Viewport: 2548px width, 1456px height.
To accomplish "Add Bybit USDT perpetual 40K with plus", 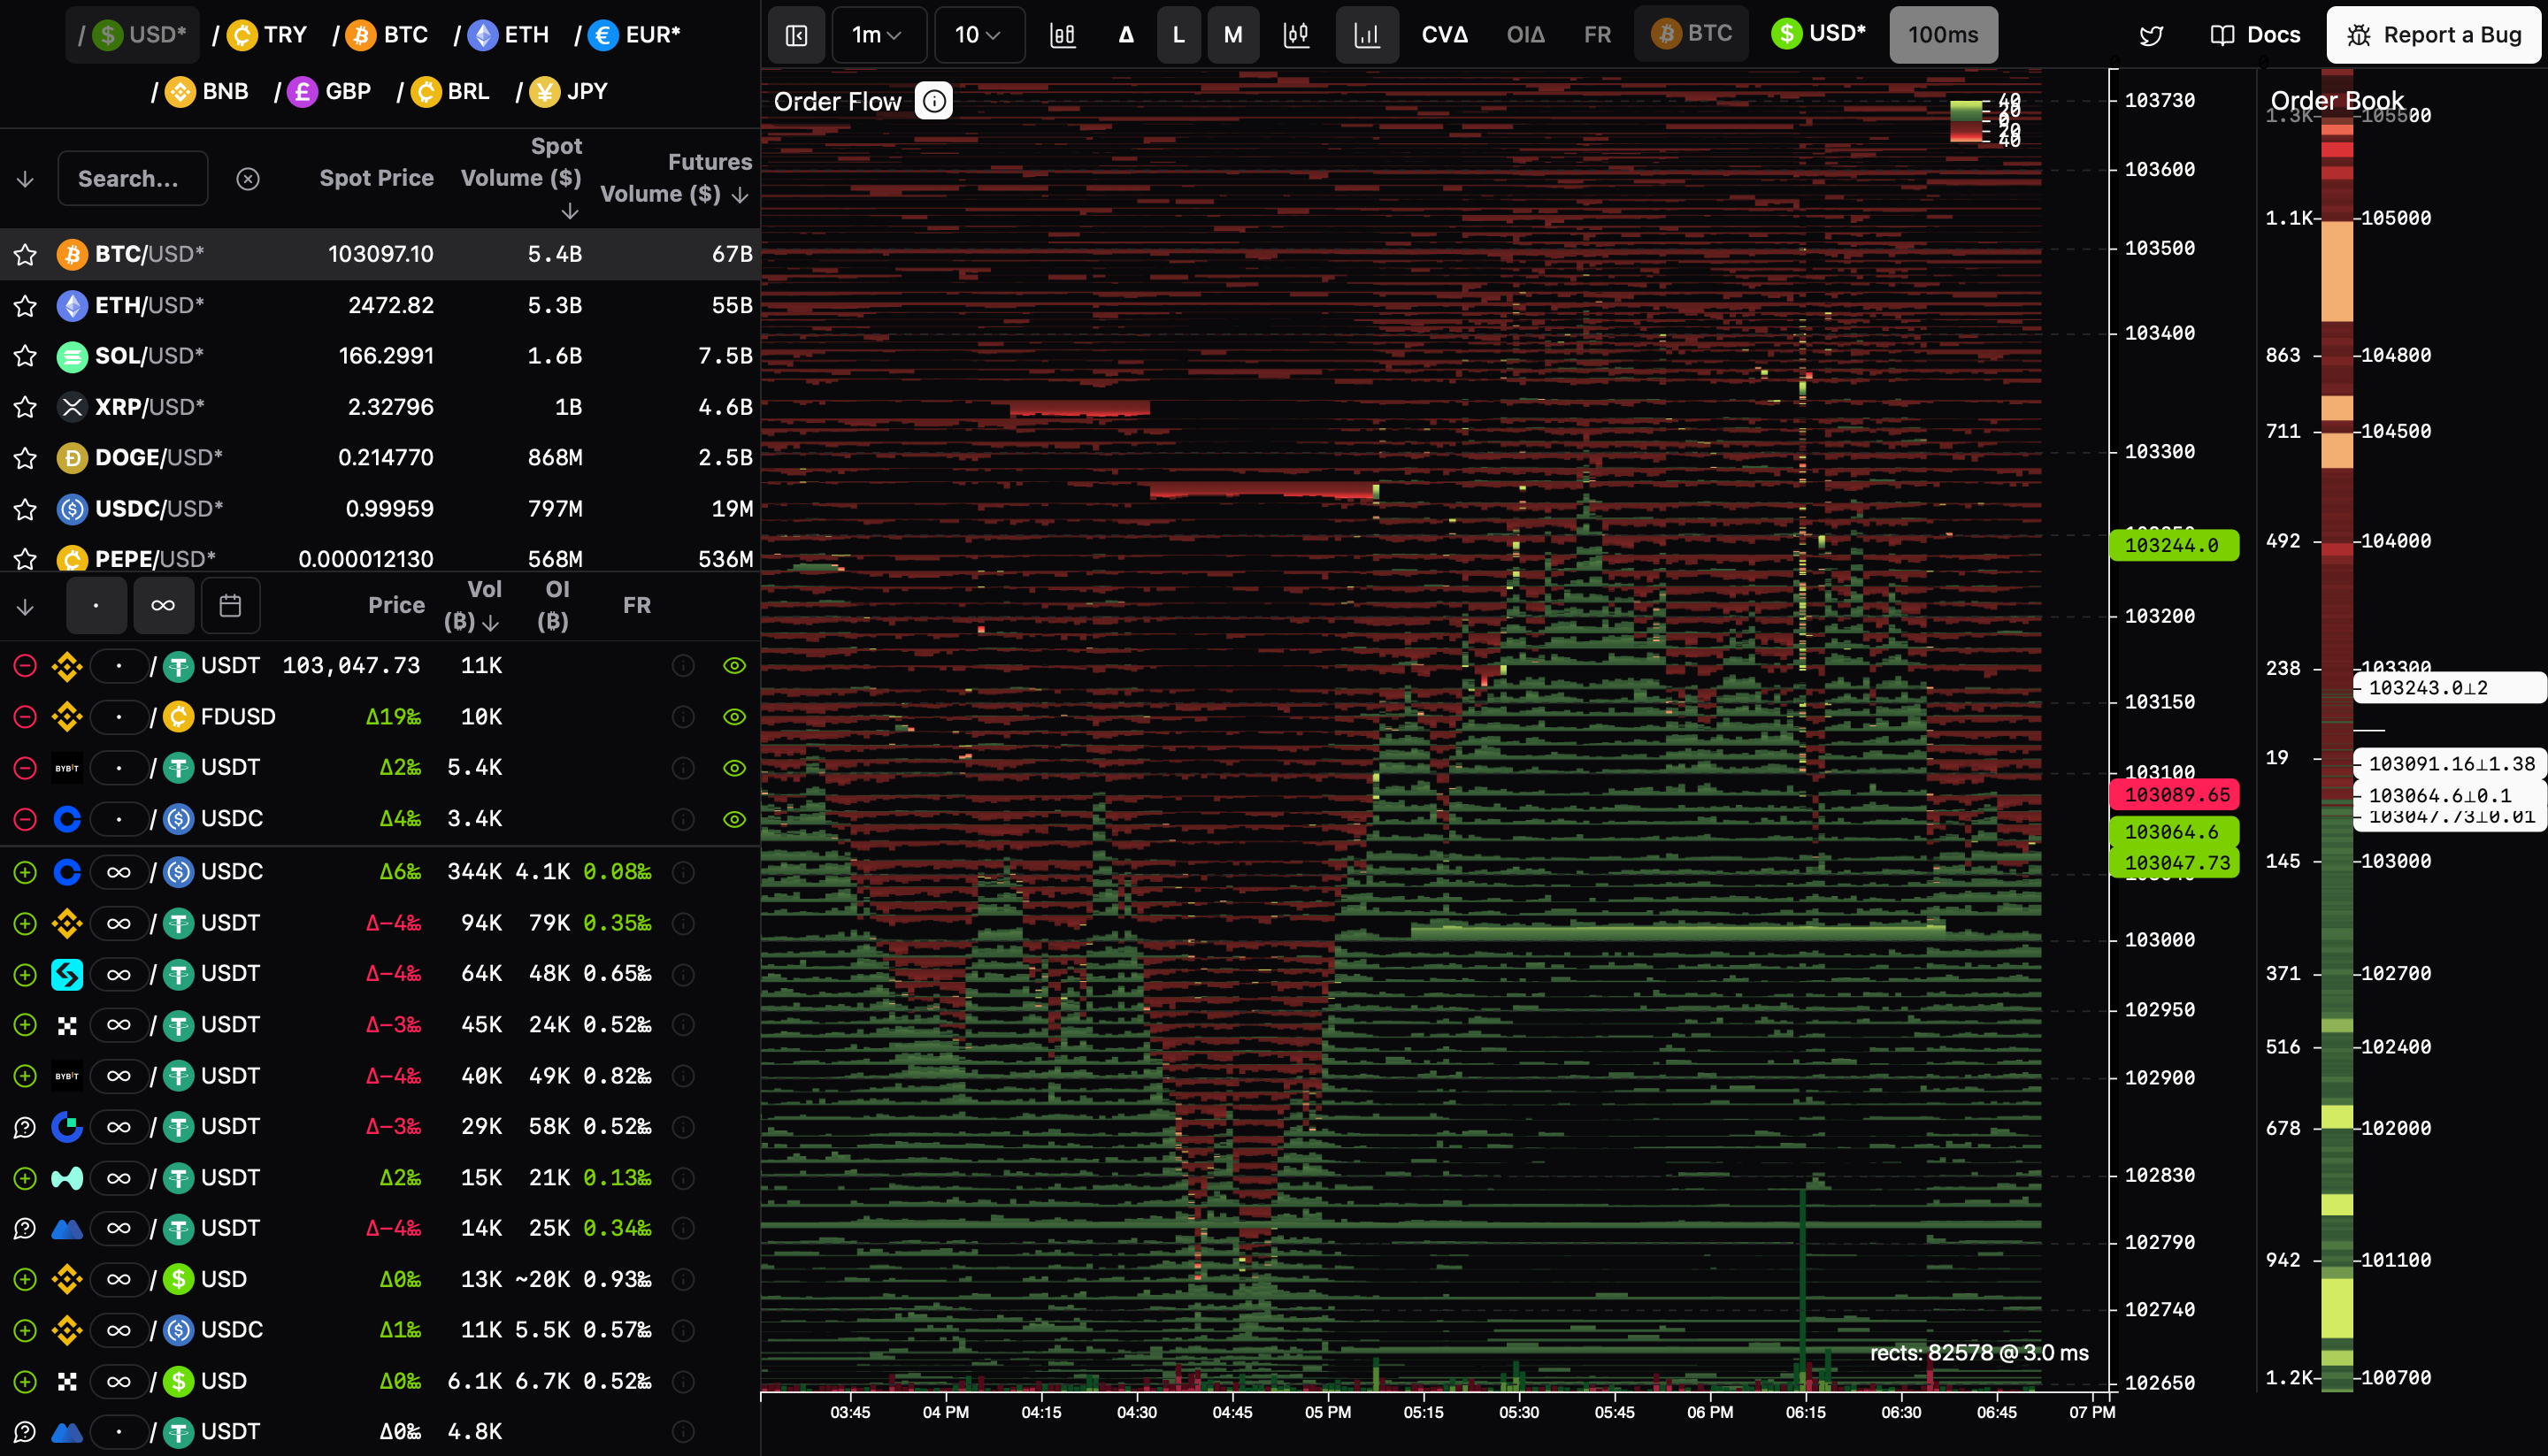I will (x=25, y=1076).
